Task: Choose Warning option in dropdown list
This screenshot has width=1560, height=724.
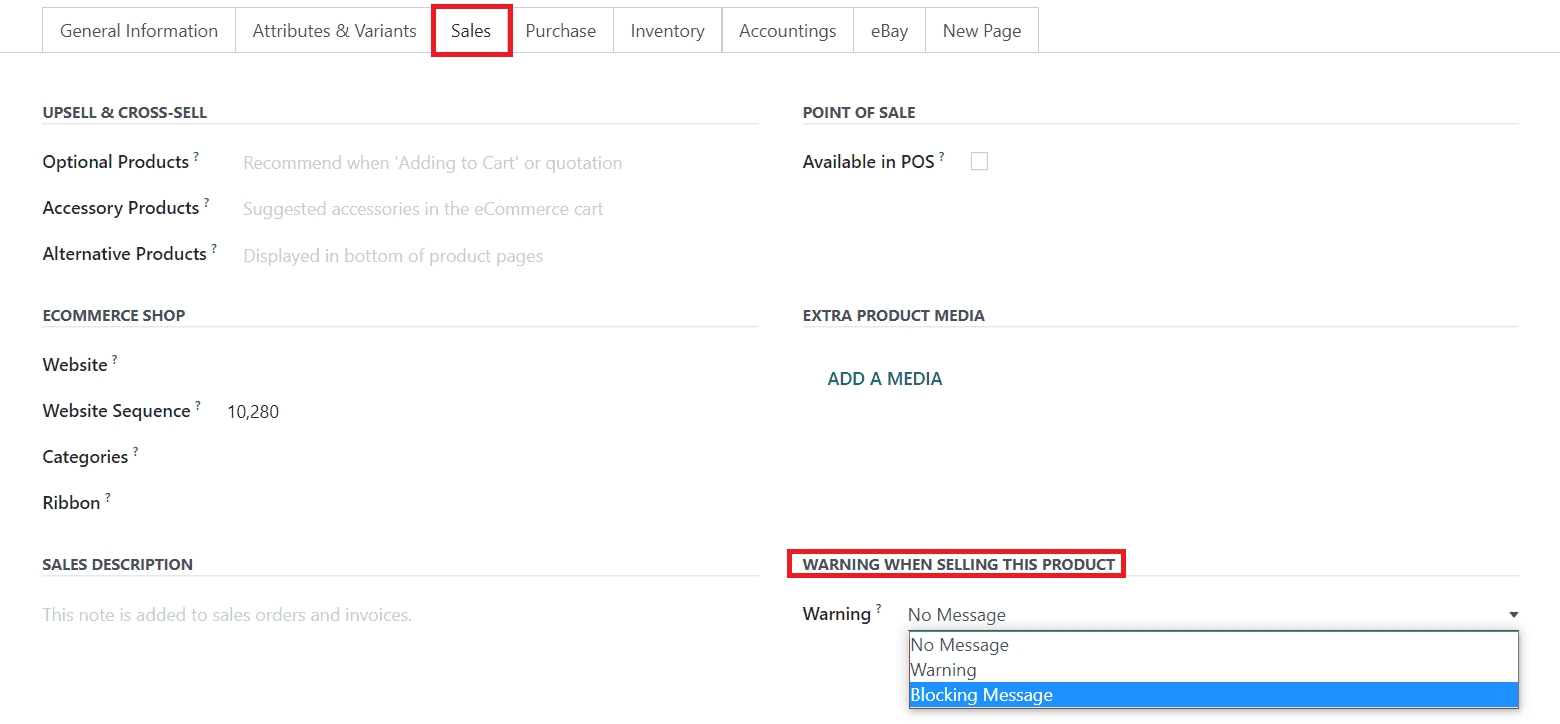Action: click(943, 670)
